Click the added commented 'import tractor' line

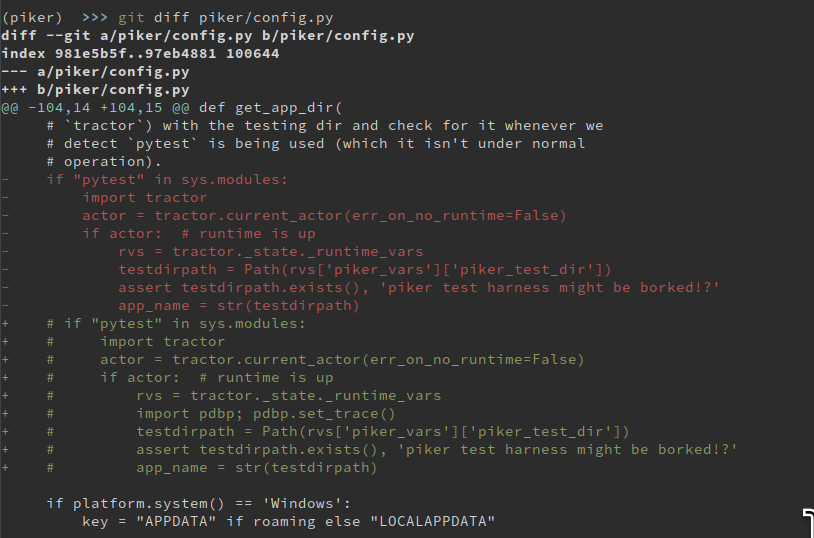click(163, 342)
